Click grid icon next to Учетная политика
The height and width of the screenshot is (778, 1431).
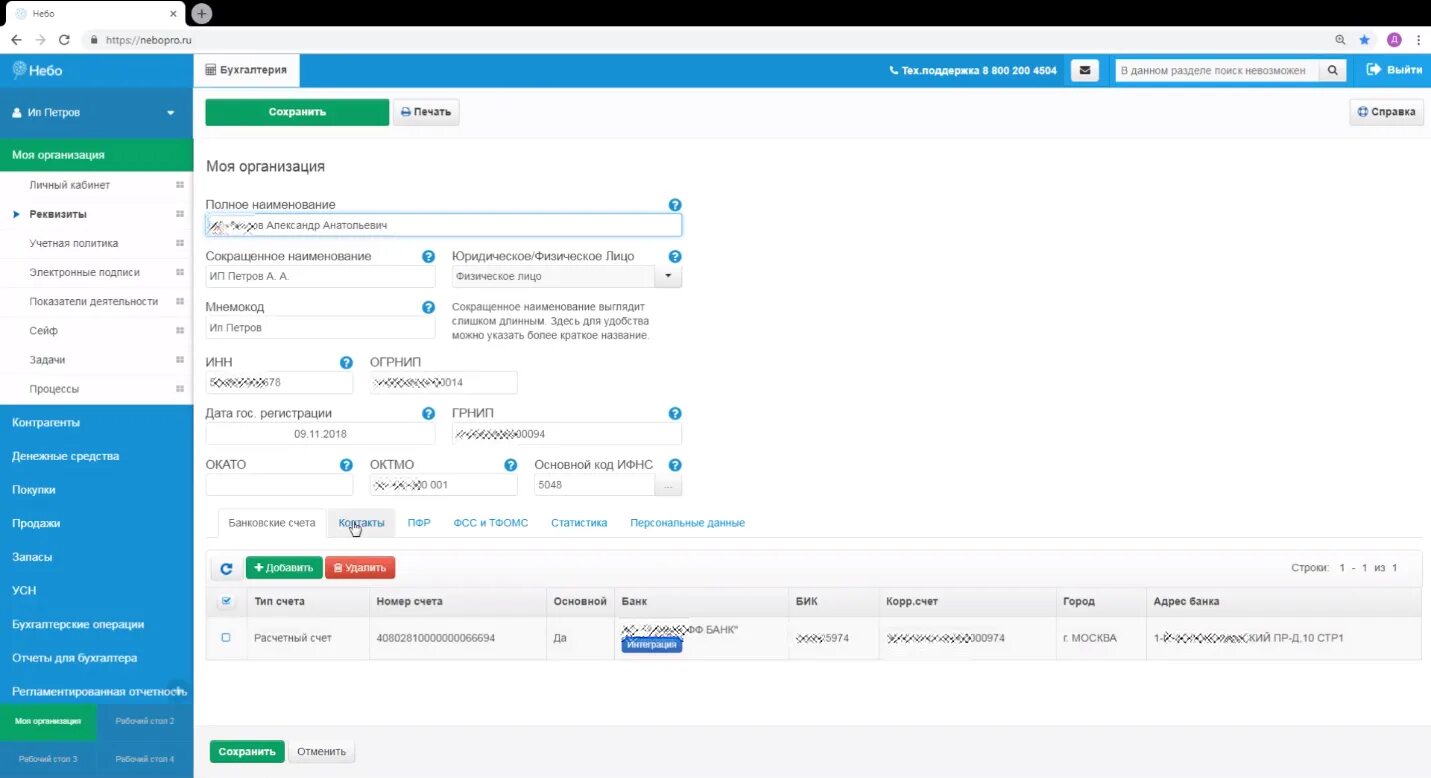coord(180,243)
